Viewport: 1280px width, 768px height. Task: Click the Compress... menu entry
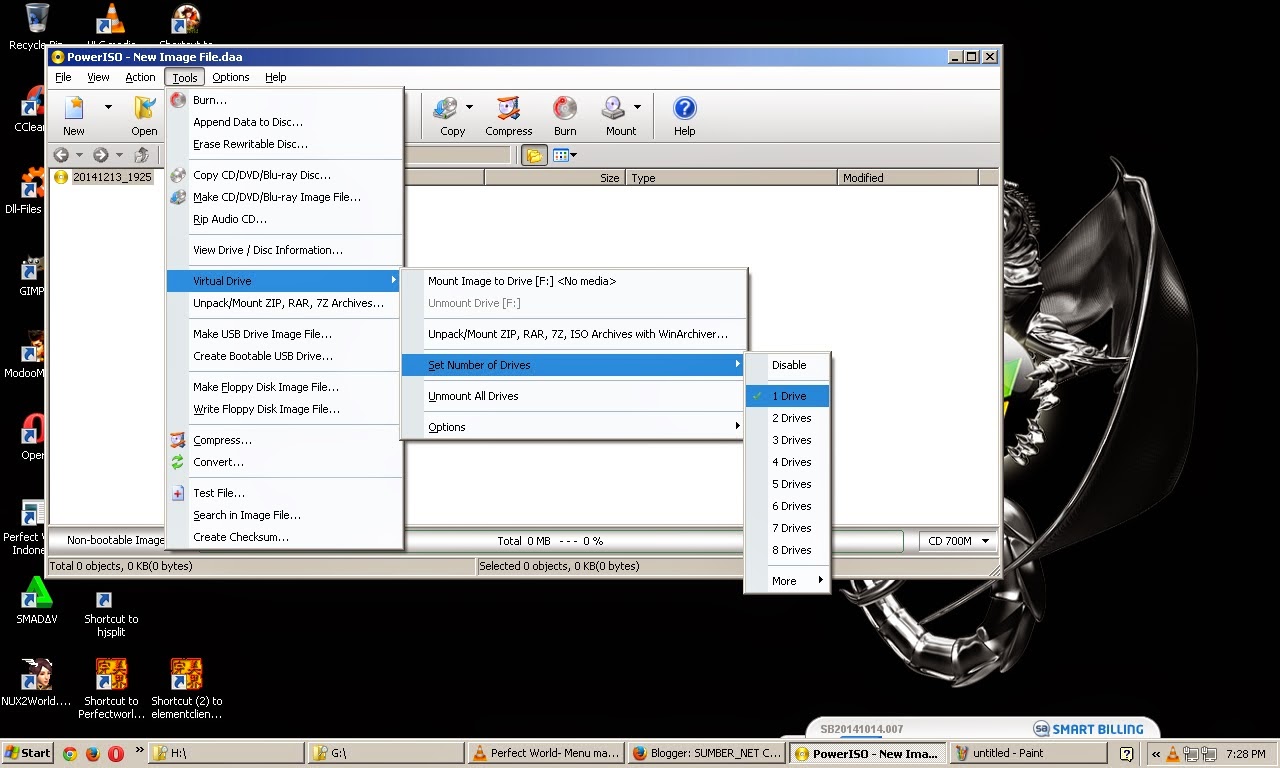coord(285,440)
